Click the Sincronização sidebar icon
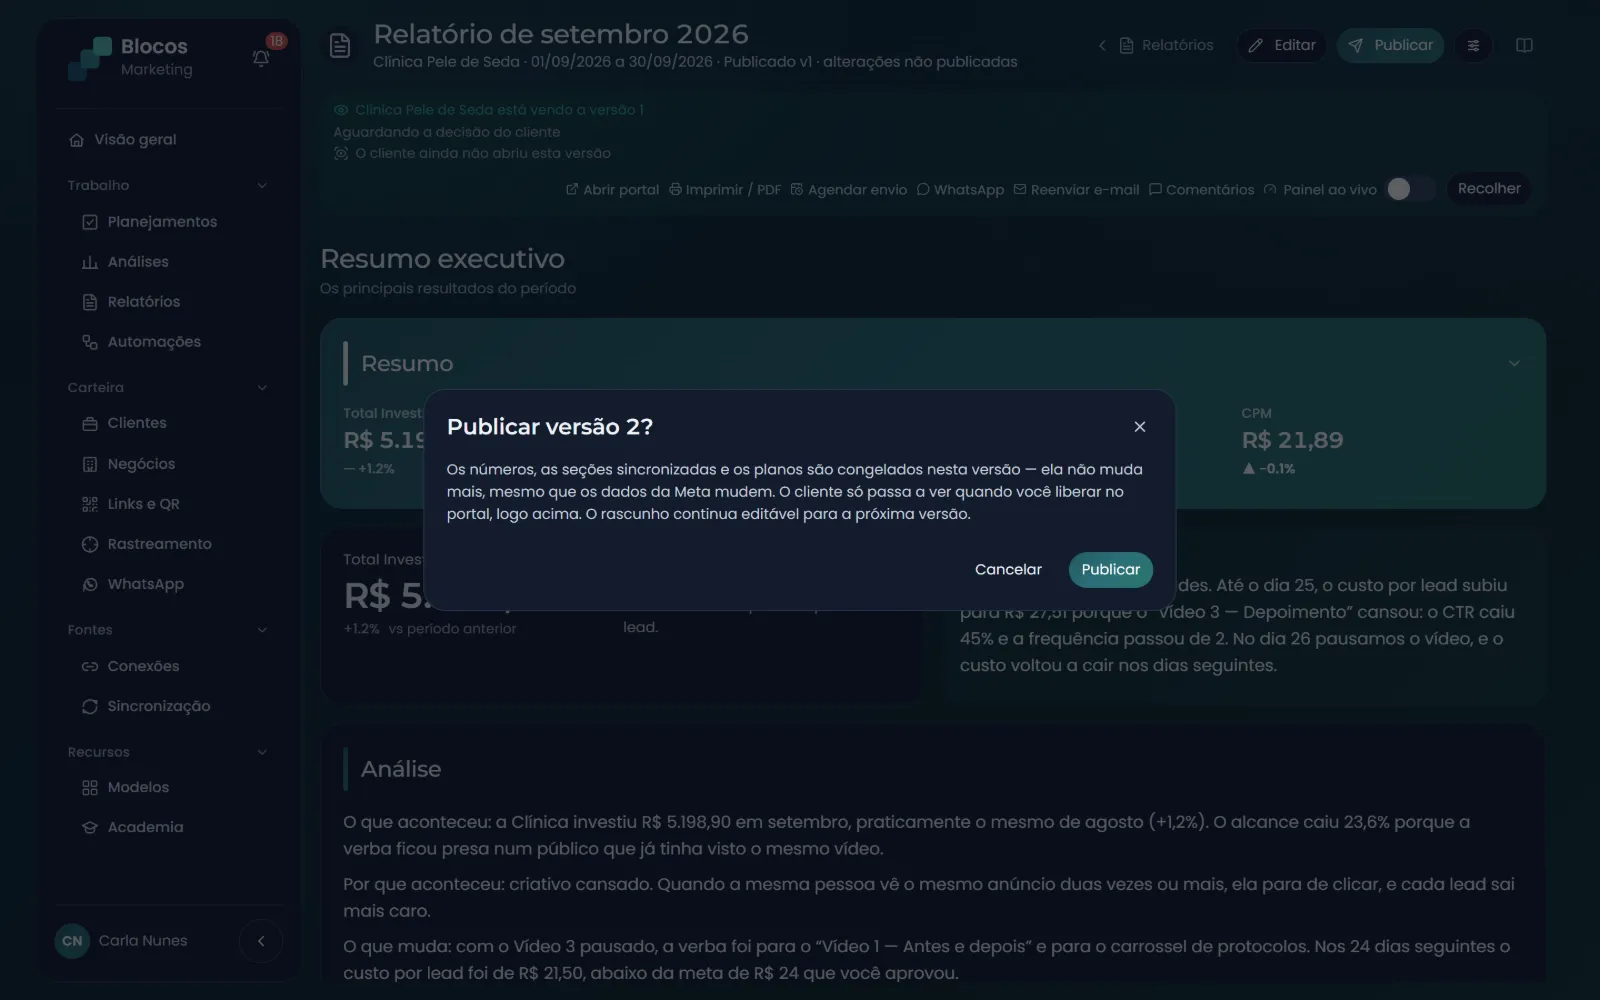The width and height of the screenshot is (1600, 1000). tap(90, 706)
